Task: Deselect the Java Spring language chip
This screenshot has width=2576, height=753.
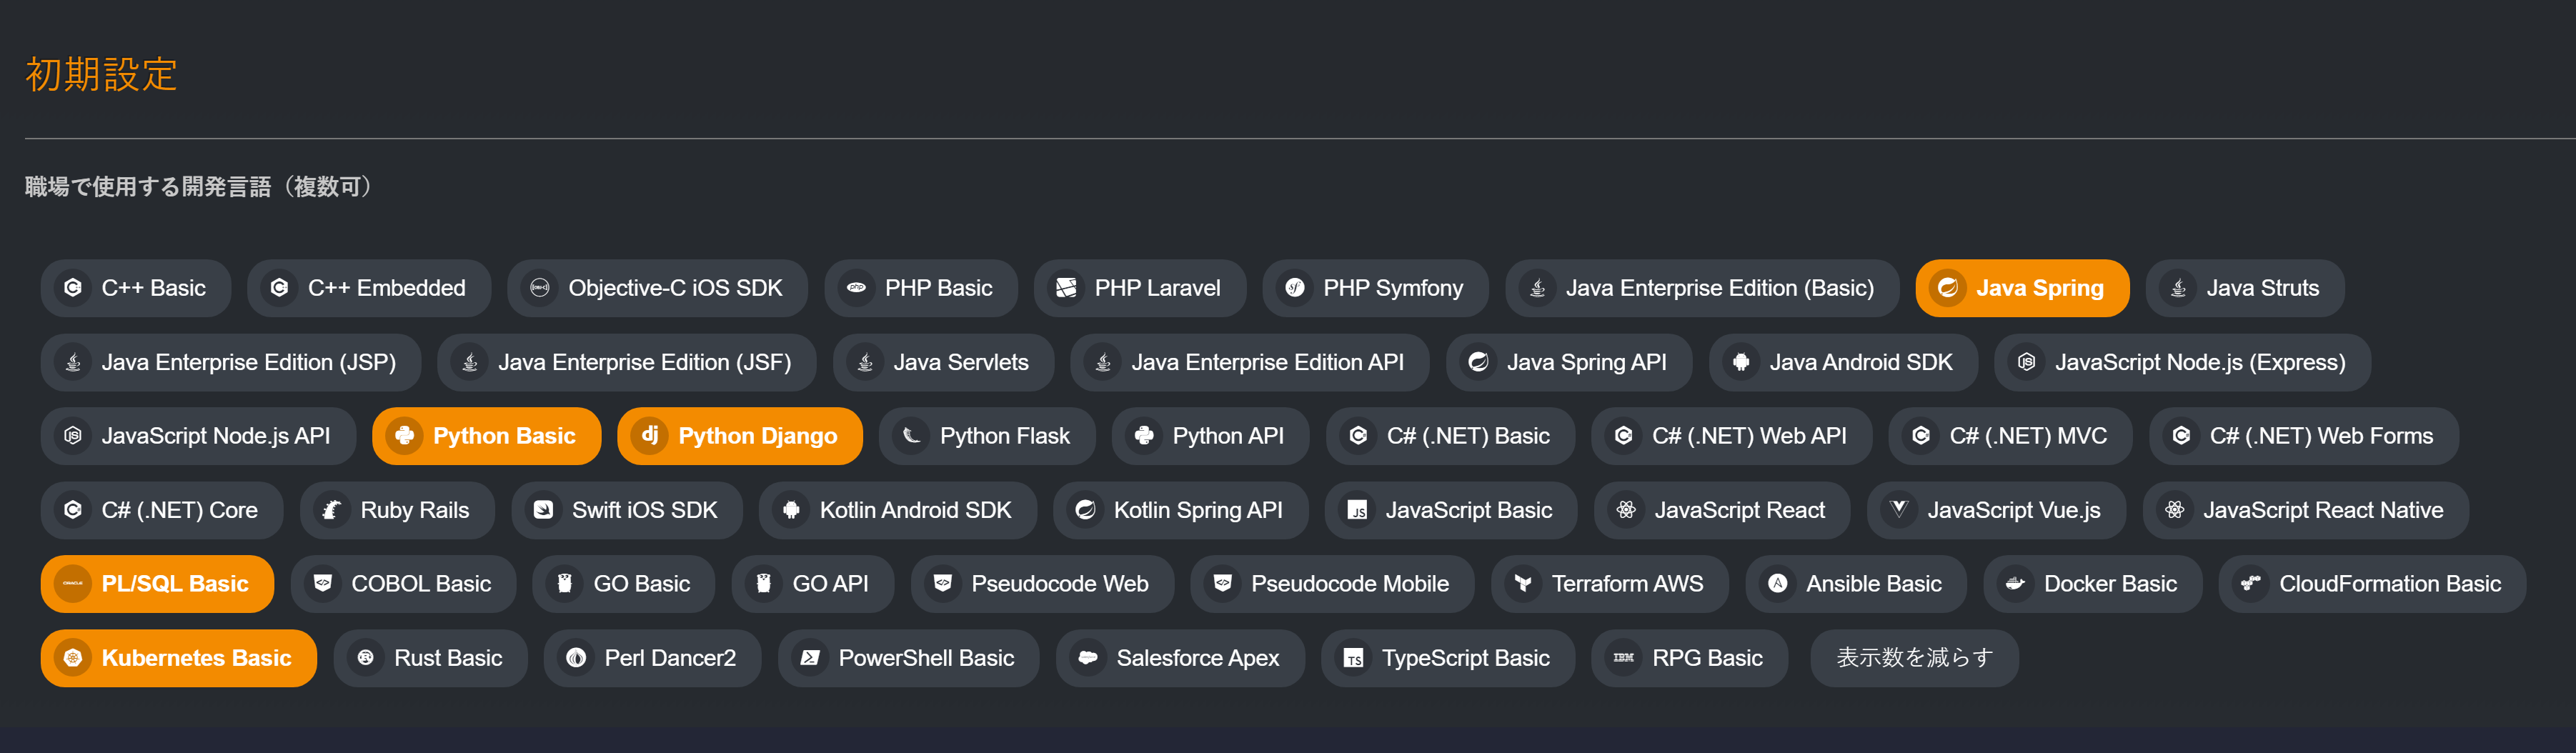Action: [x=2021, y=288]
